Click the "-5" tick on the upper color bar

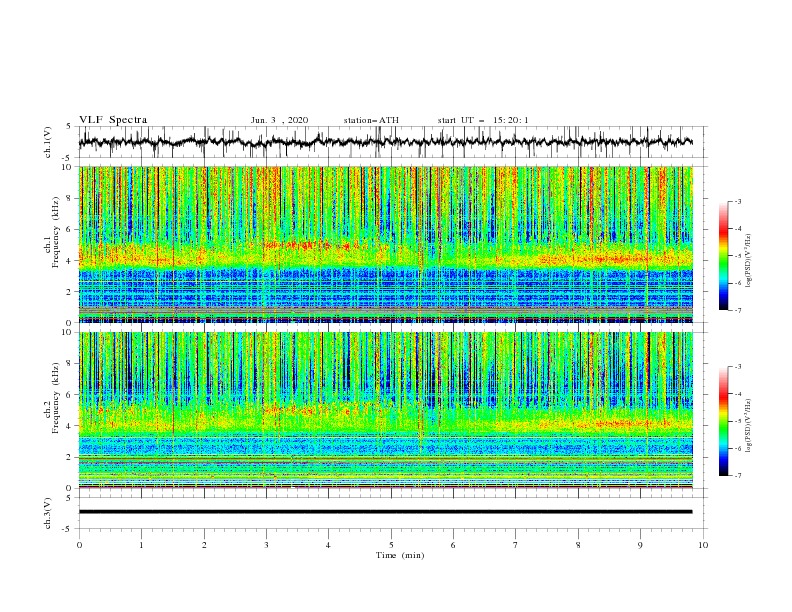coord(737,256)
